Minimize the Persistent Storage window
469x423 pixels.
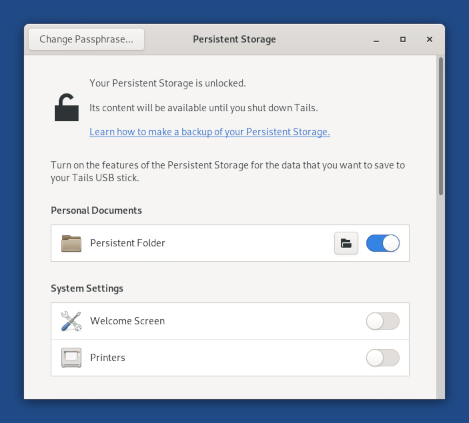[376, 40]
